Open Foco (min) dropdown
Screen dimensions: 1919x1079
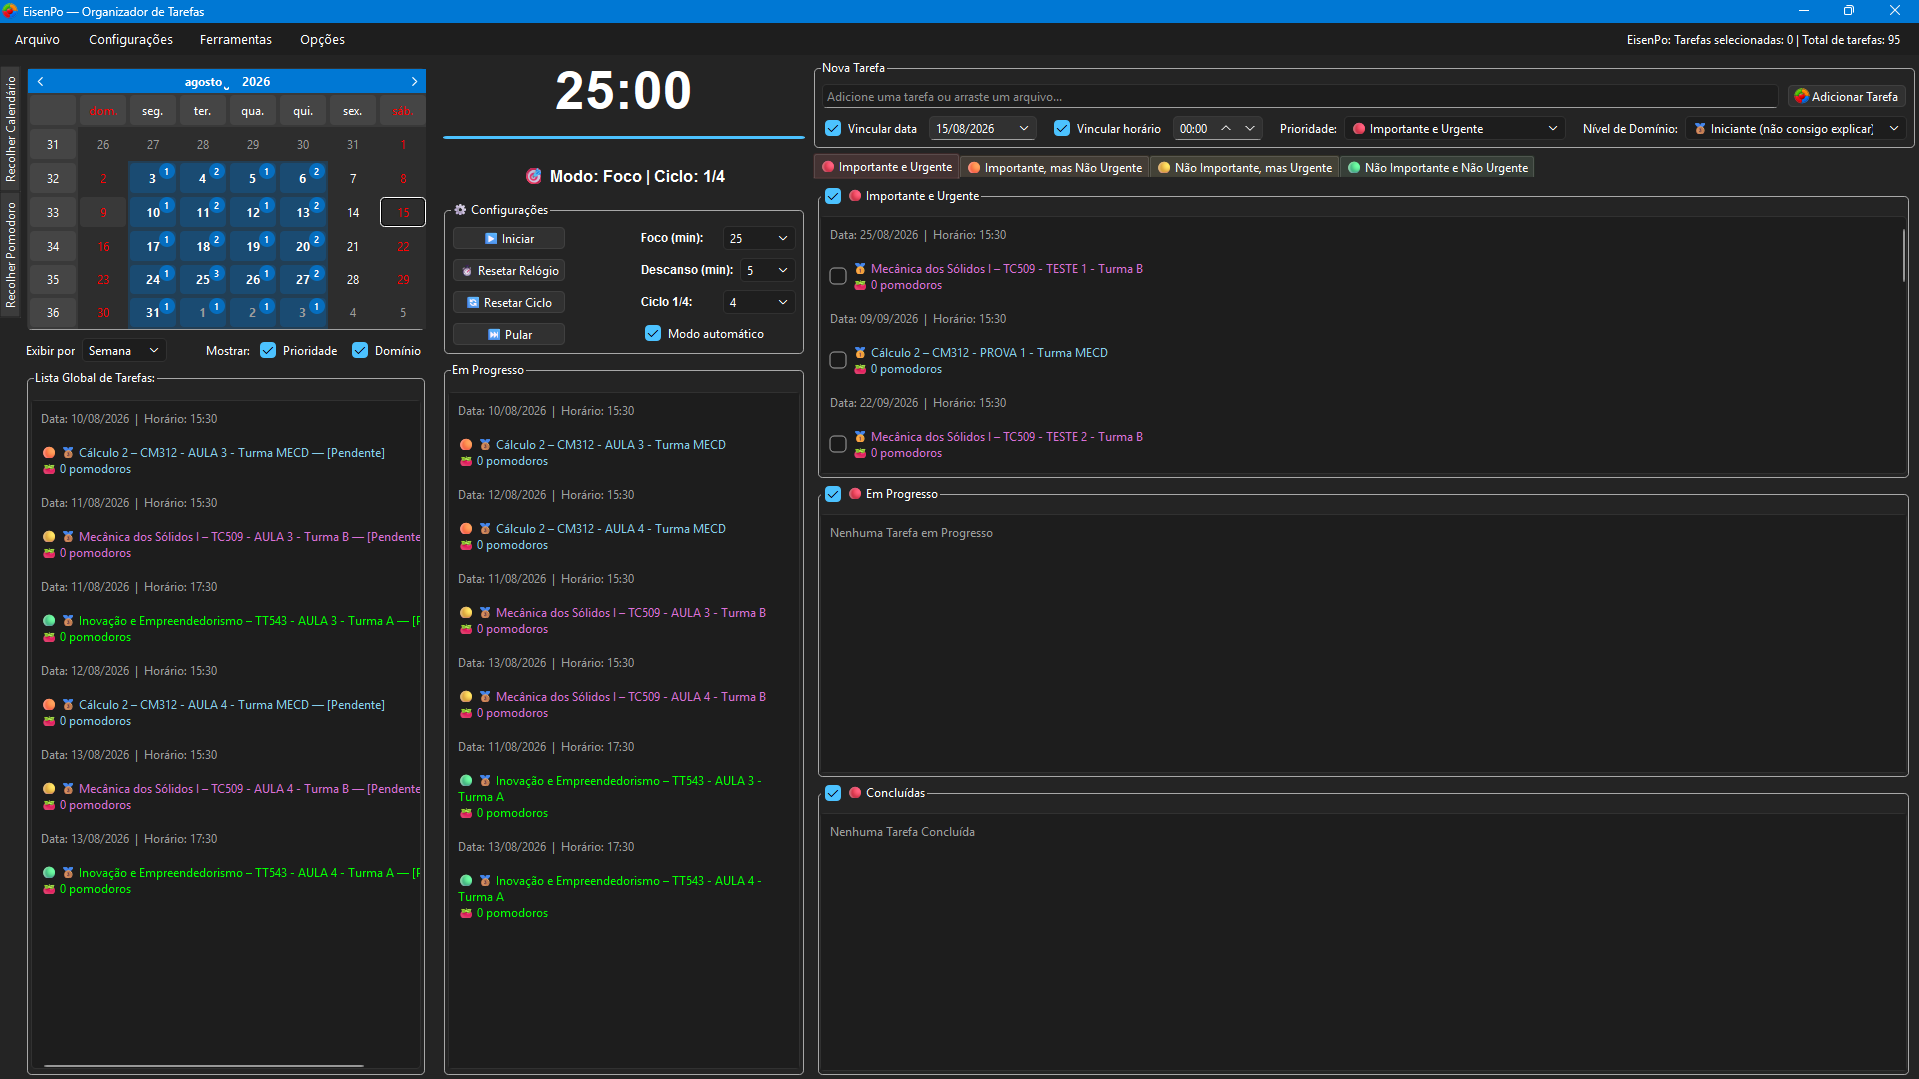click(759, 238)
